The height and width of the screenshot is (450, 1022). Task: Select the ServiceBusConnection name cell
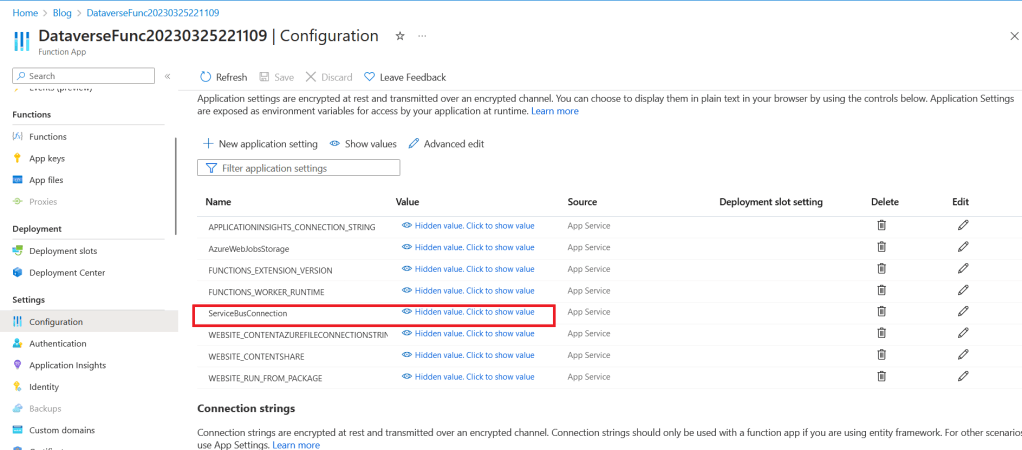[248, 313]
